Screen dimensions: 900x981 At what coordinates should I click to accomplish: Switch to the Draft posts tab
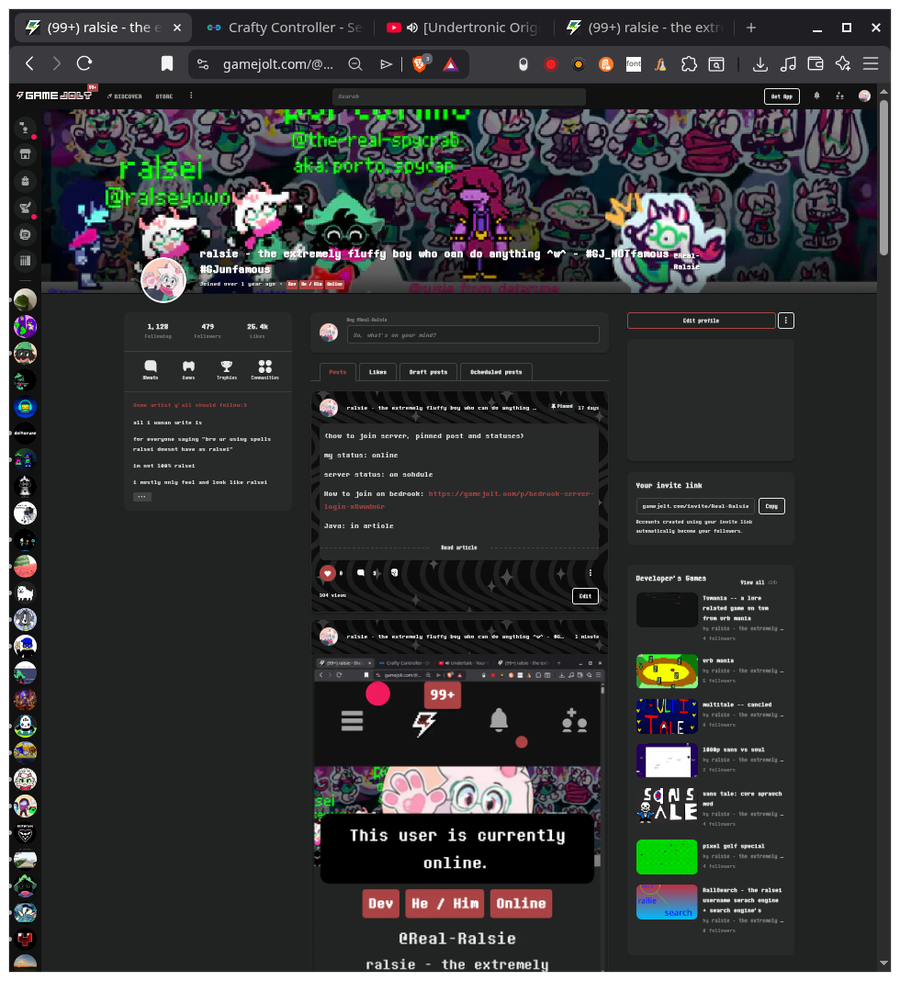tap(428, 372)
